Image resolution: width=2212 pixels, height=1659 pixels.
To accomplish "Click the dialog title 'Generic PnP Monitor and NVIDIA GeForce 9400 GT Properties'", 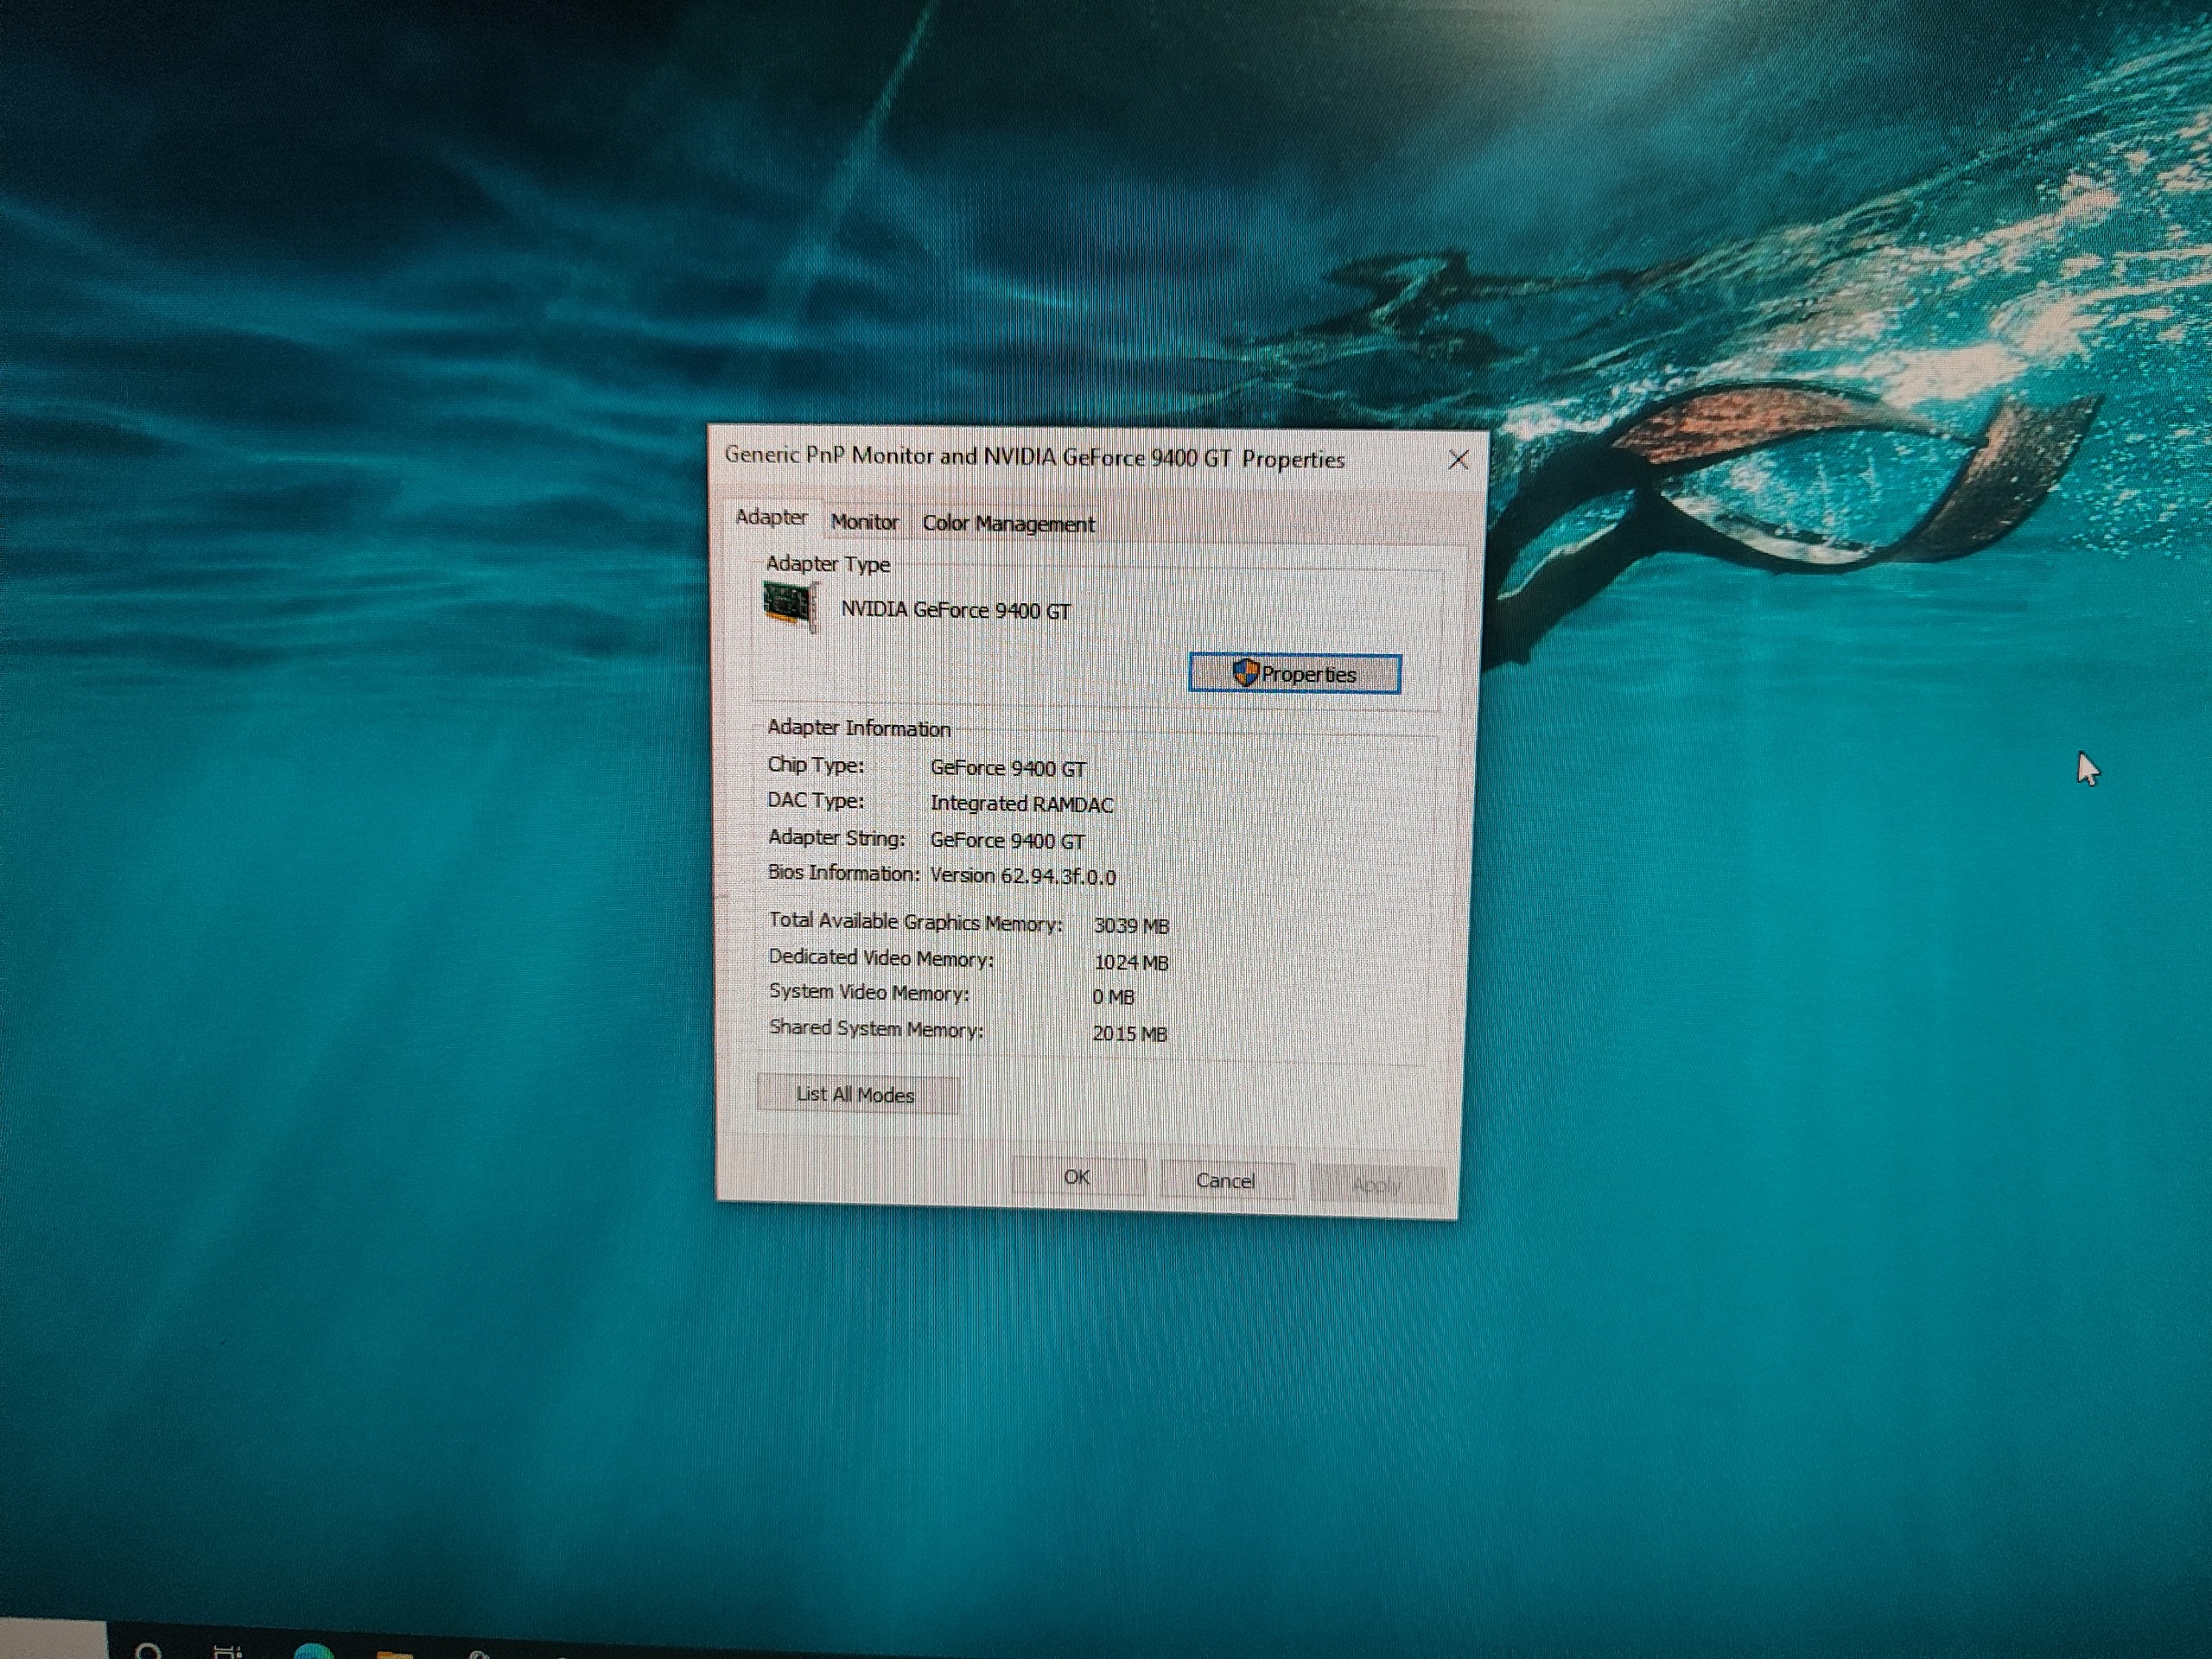I will coord(1034,458).
